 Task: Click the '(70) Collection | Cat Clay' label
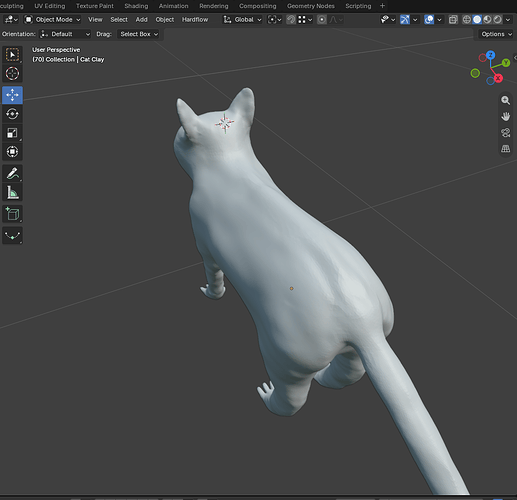[x=68, y=59]
